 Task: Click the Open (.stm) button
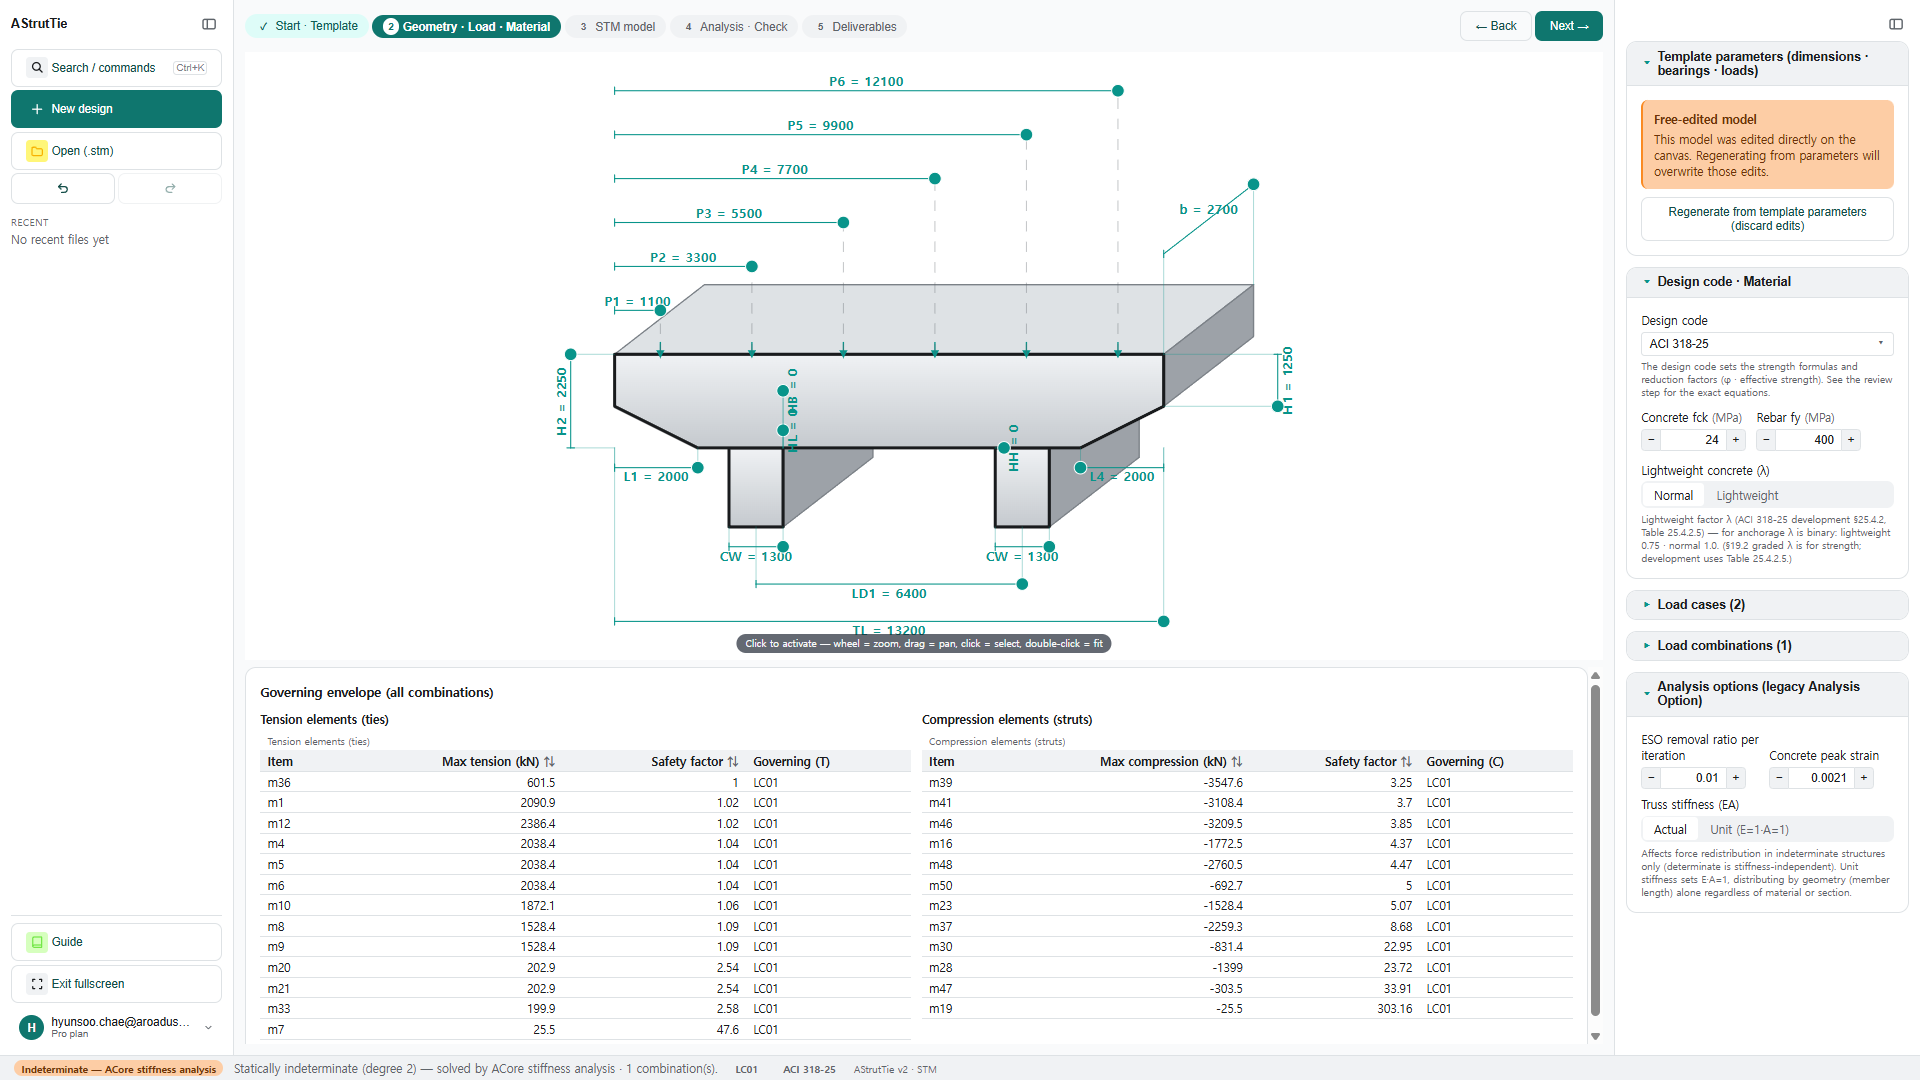point(116,151)
